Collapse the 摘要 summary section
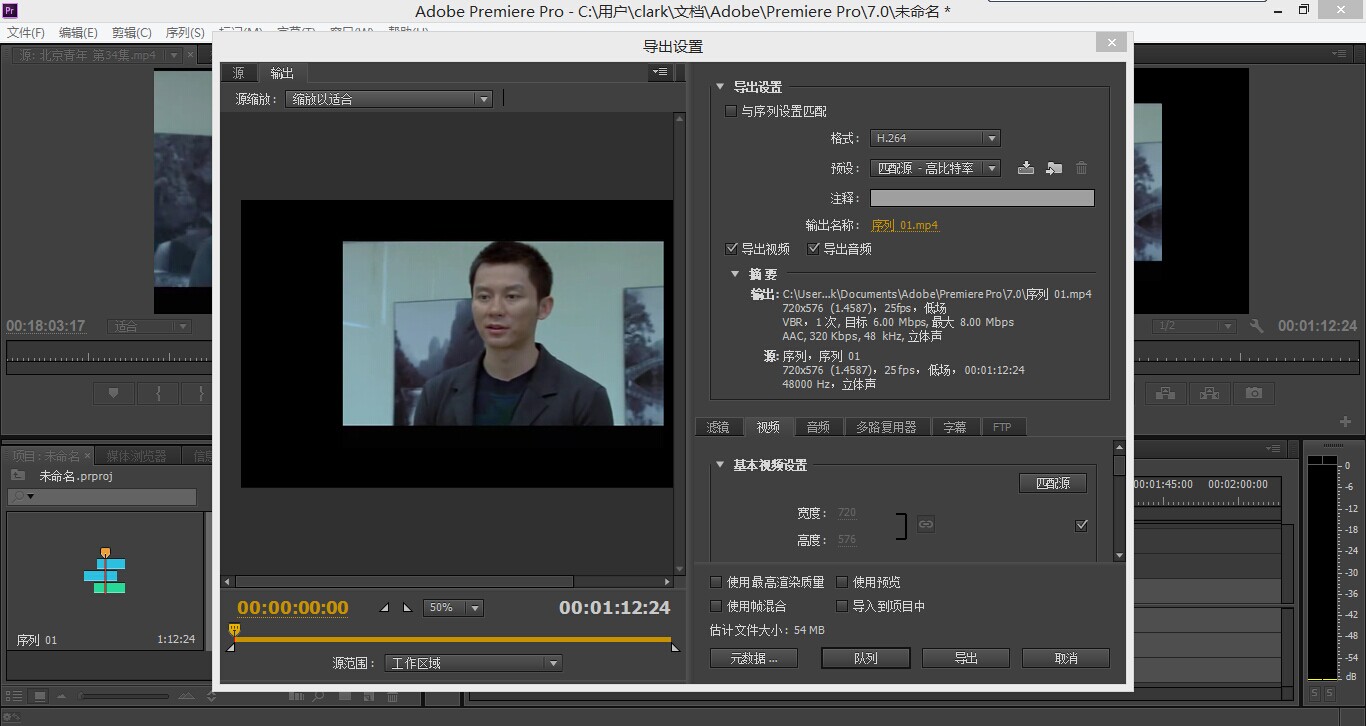 point(735,274)
